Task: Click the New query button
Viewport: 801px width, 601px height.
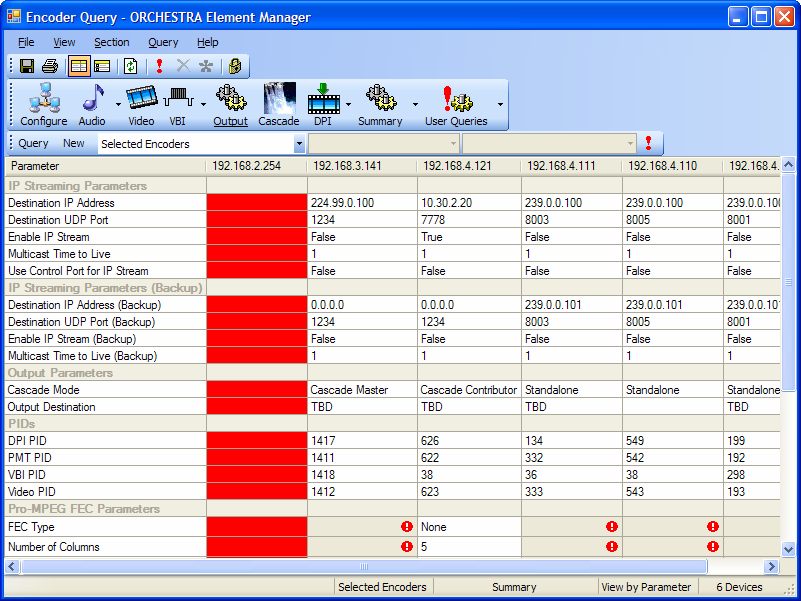Action: click(74, 144)
